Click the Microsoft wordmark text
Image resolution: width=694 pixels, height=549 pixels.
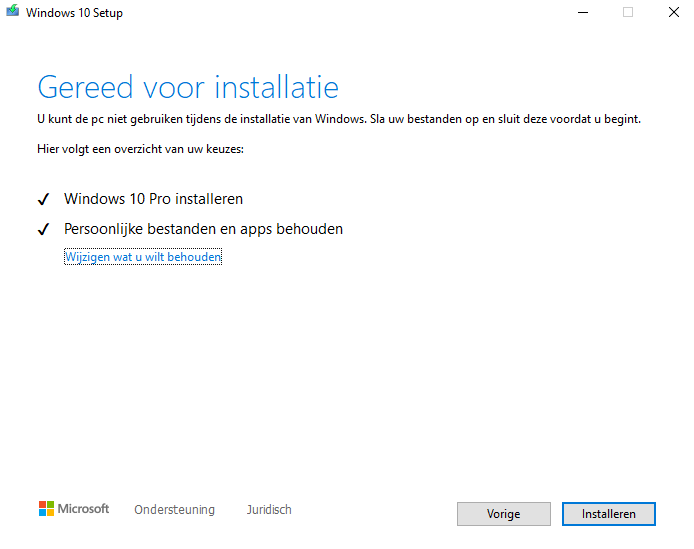pos(83,509)
